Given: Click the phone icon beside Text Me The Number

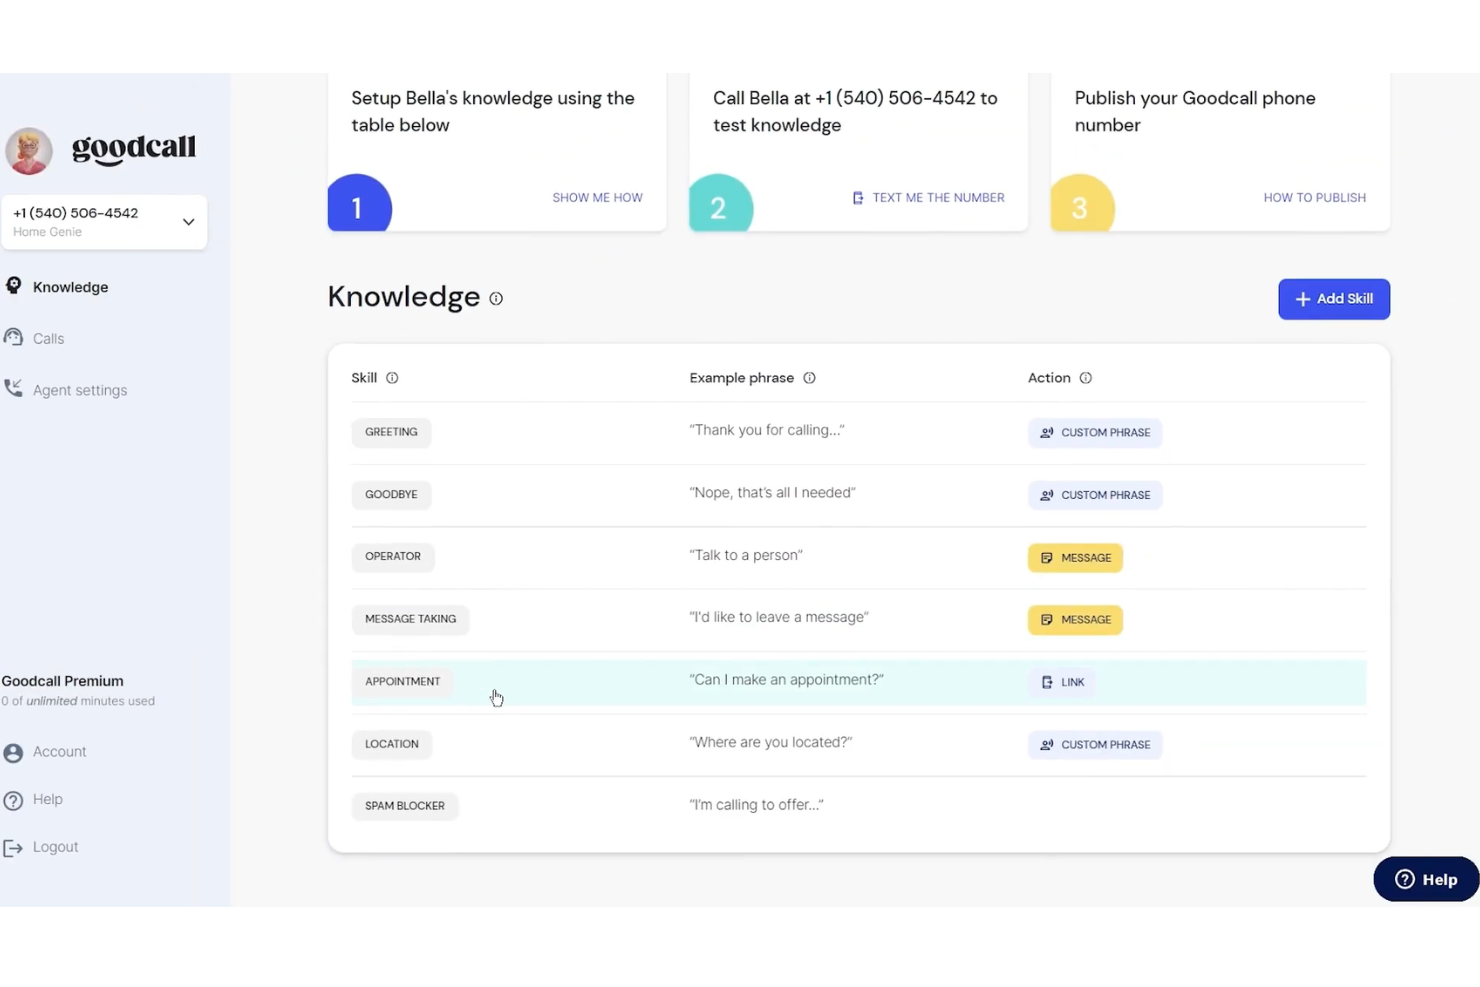Looking at the screenshot, I should (x=858, y=198).
